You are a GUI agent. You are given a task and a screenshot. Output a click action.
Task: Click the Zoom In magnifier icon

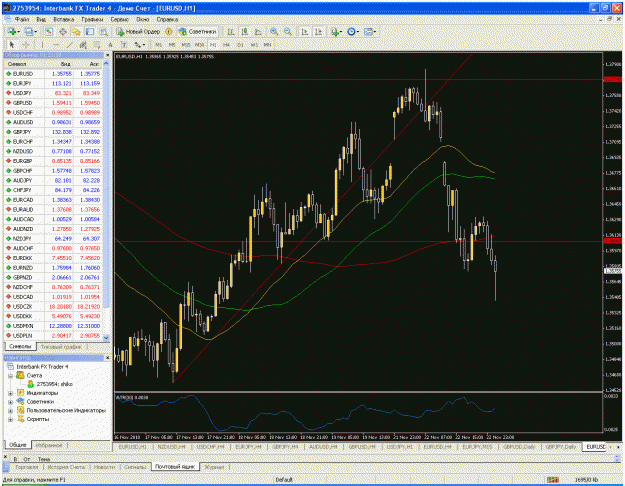(274, 32)
